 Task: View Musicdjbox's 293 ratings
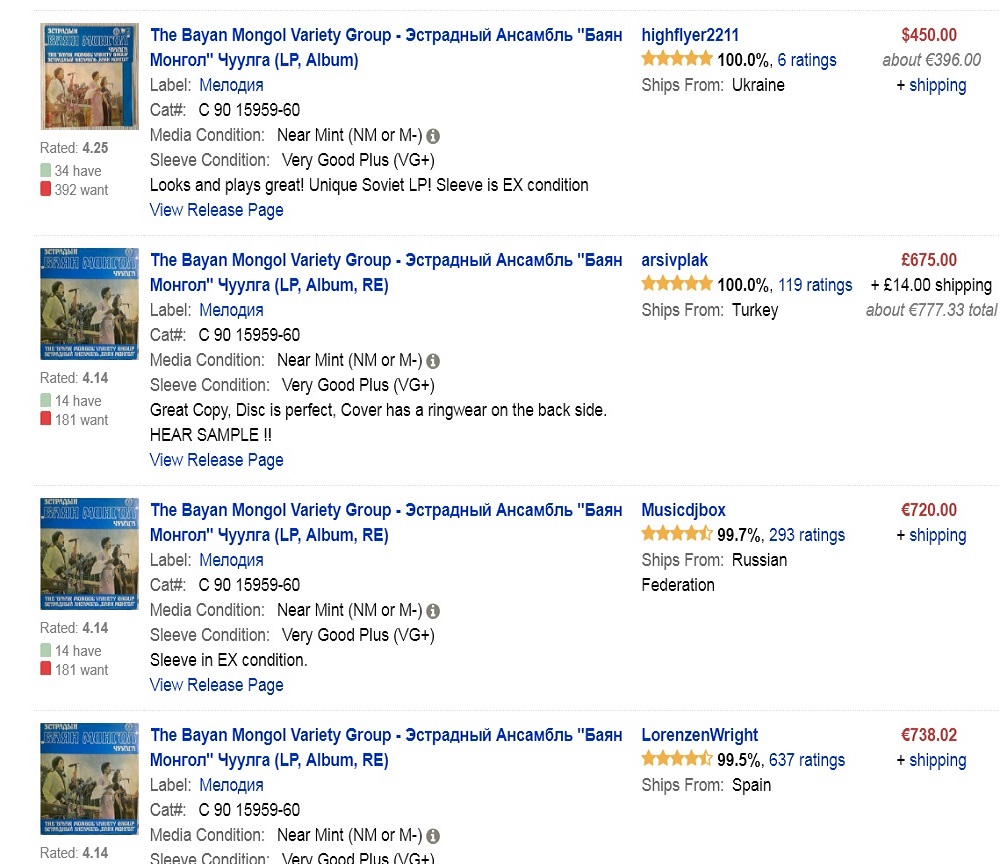[807, 535]
